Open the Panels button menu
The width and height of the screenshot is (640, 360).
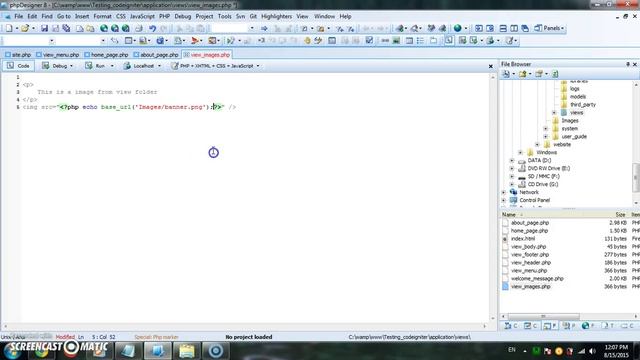[549, 28]
